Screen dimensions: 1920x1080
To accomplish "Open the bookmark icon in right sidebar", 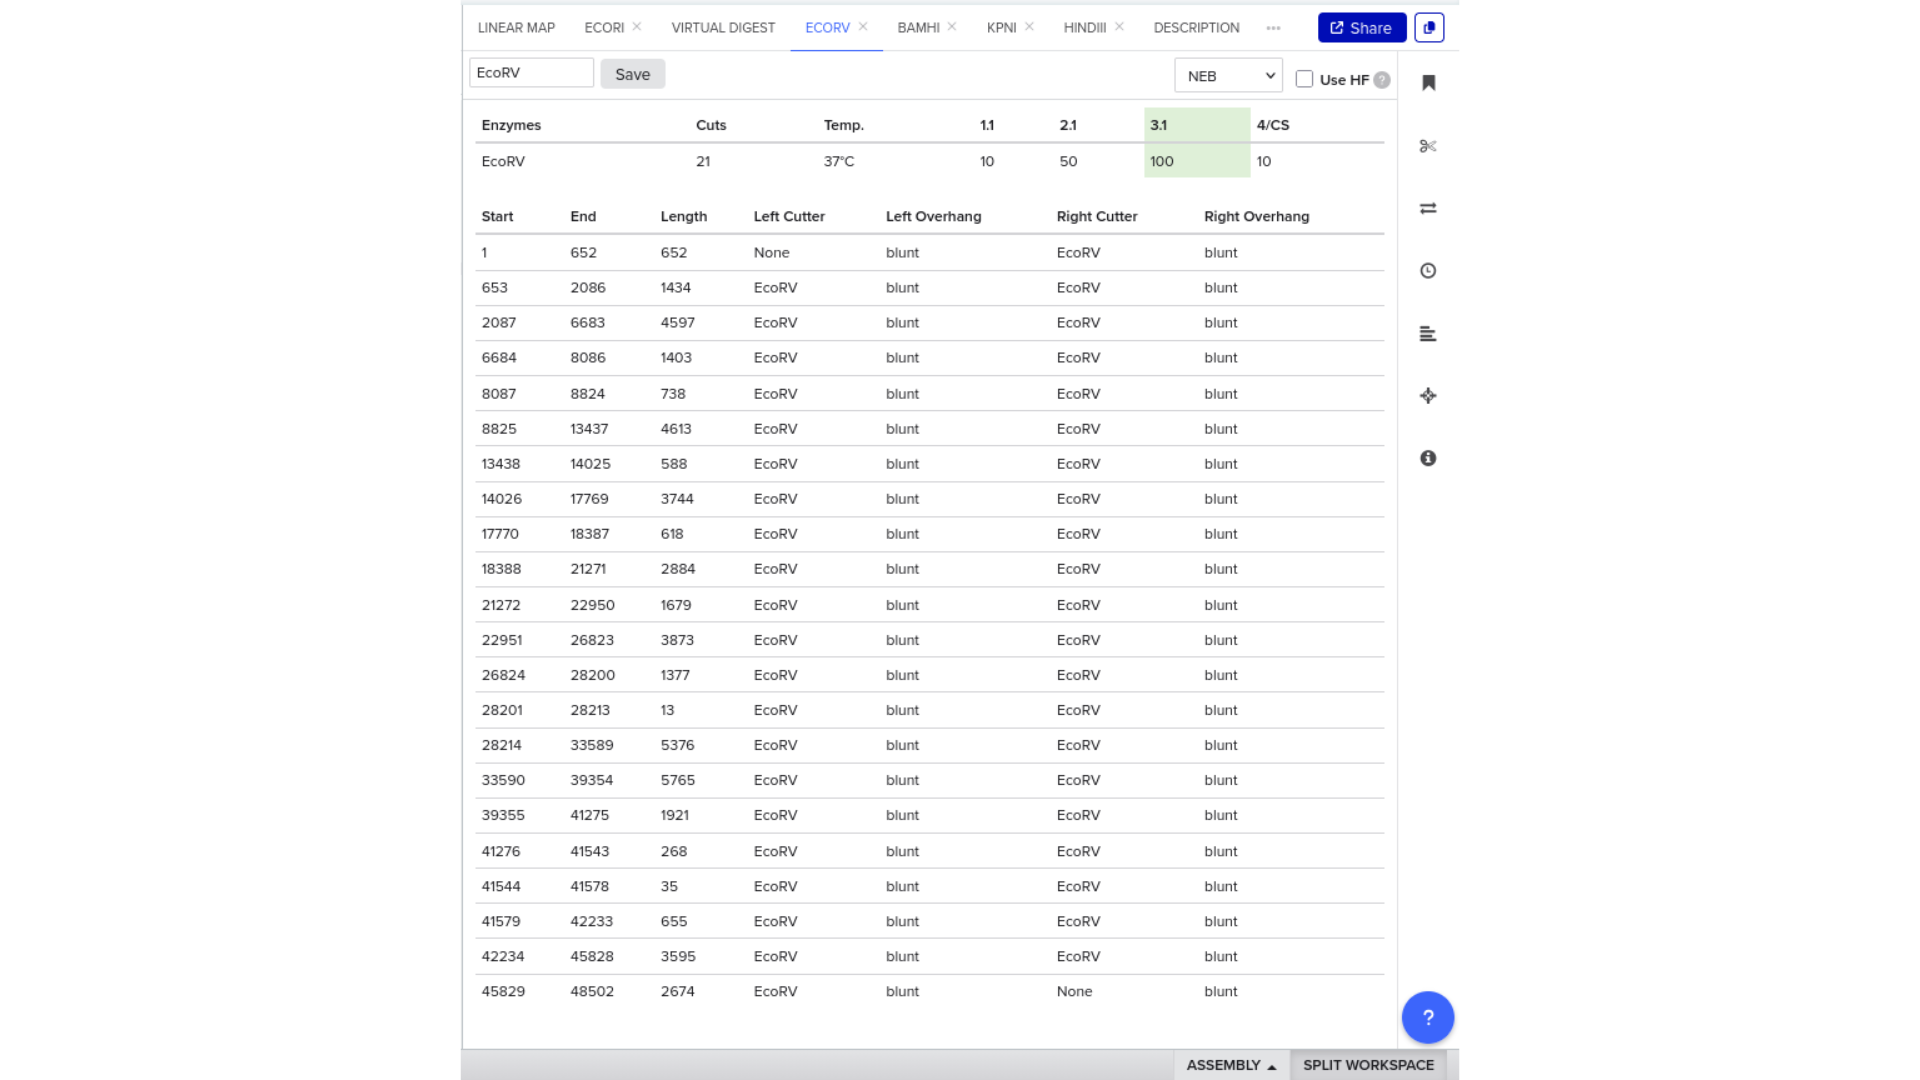I will [1428, 83].
